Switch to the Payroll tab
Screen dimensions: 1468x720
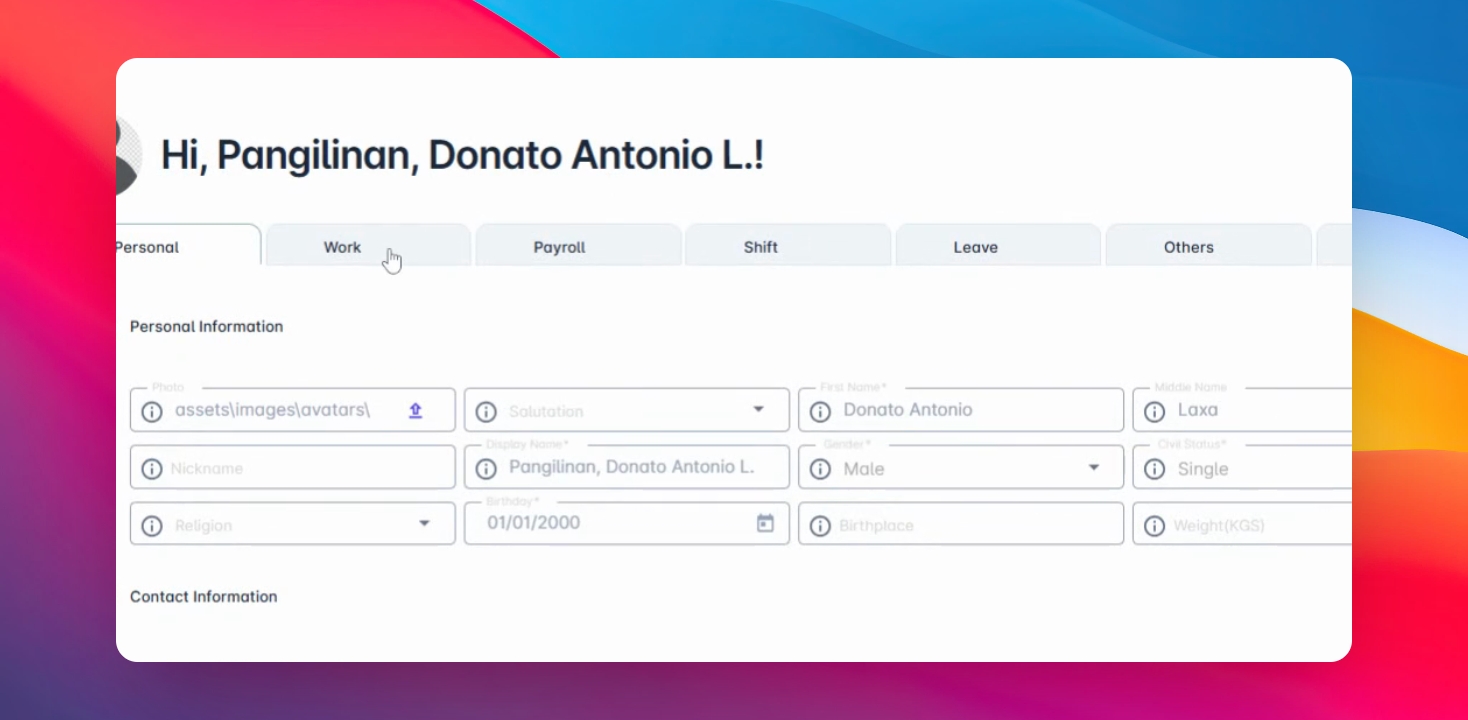pos(579,246)
